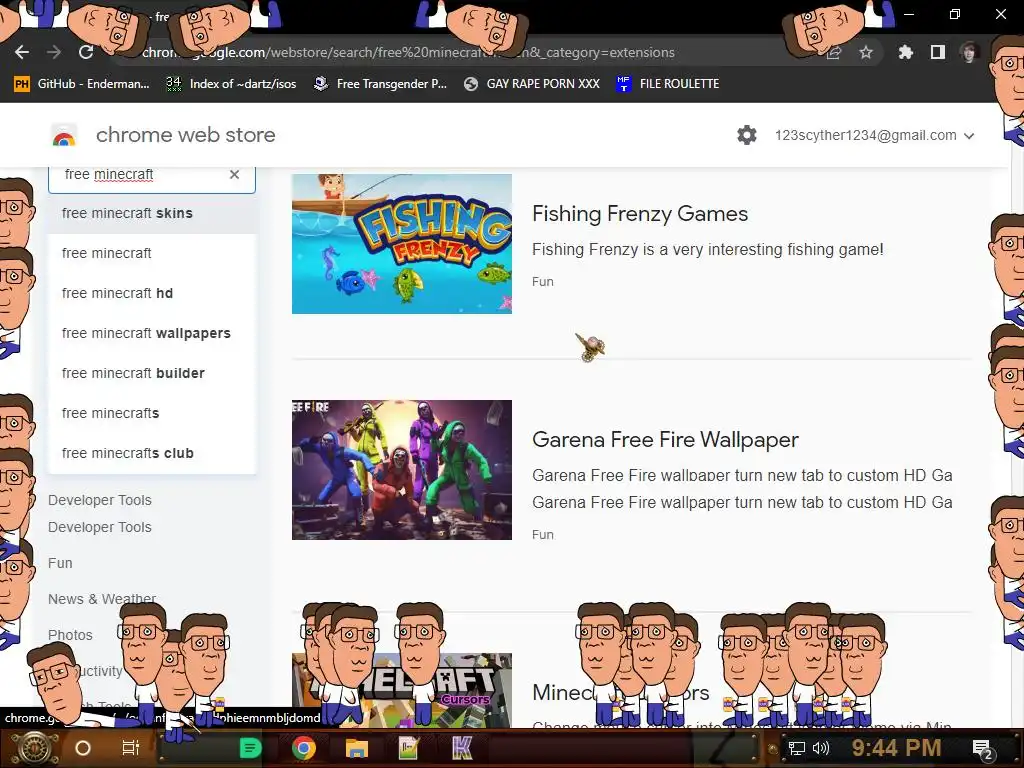Bookmark this page with the star icon
This screenshot has width=1024, height=768.
click(x=866, y=52)
